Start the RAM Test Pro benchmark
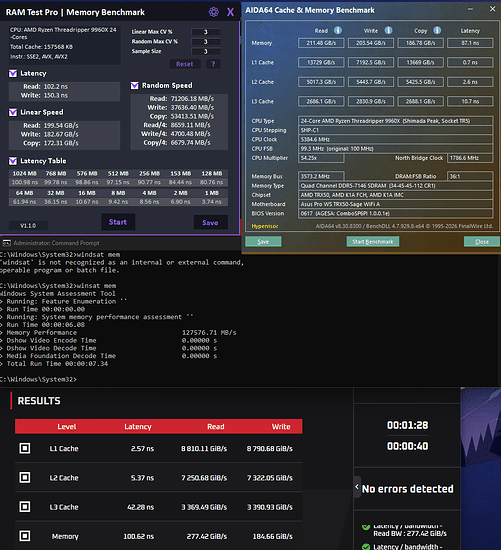501x550 pixels. 118,222
